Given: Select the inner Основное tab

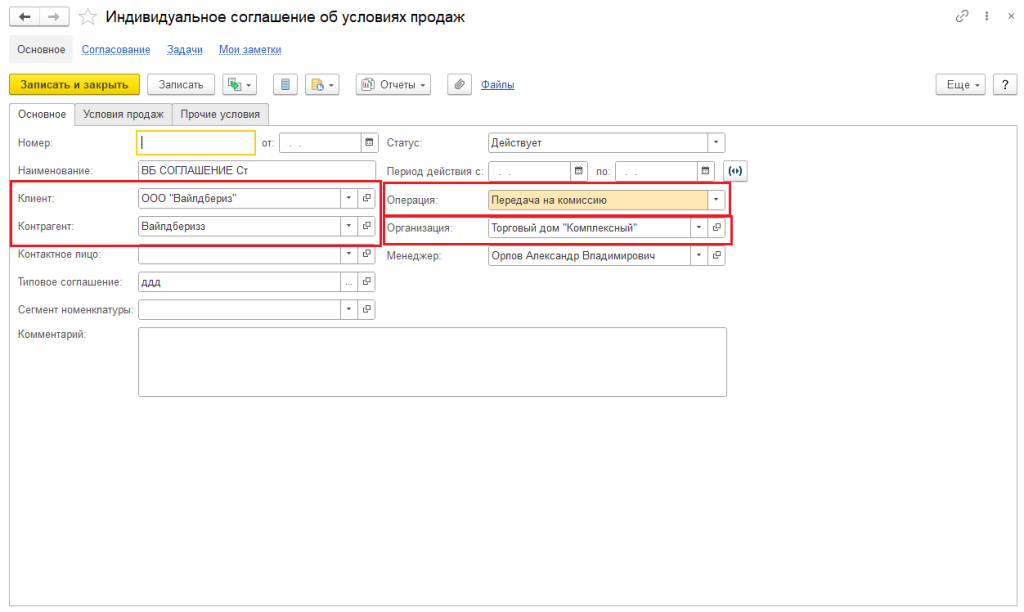Looking at the screenshot, I should point(42,114).
